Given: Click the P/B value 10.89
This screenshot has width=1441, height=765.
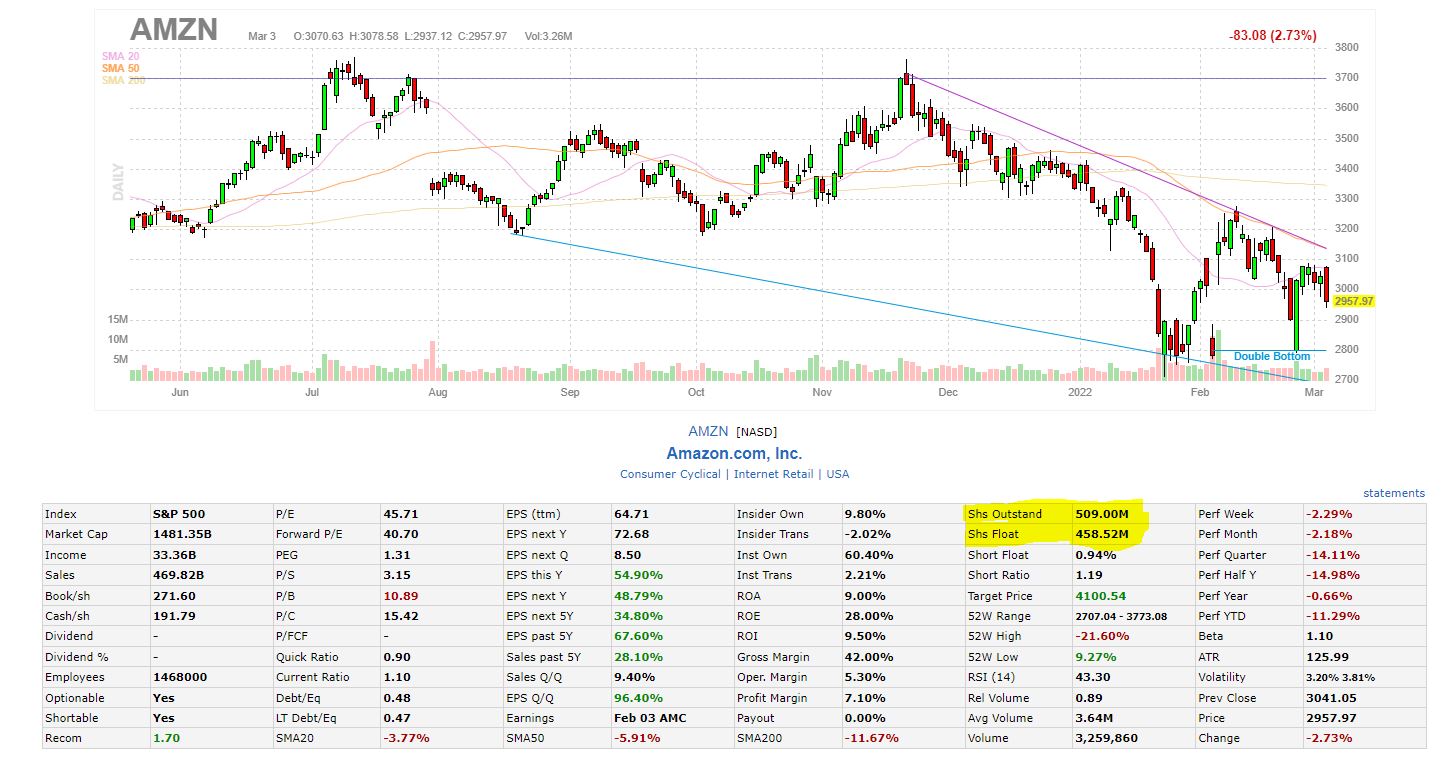Looking at the screenshot, I should (401, 596).
